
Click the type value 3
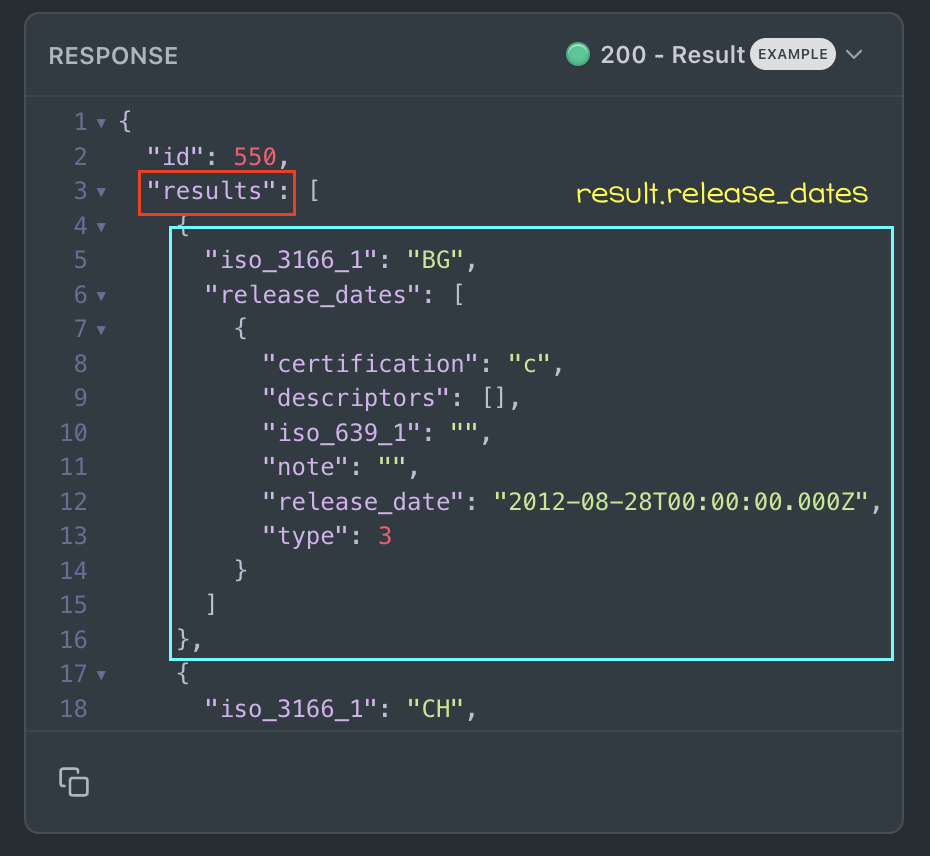(385, 536)
